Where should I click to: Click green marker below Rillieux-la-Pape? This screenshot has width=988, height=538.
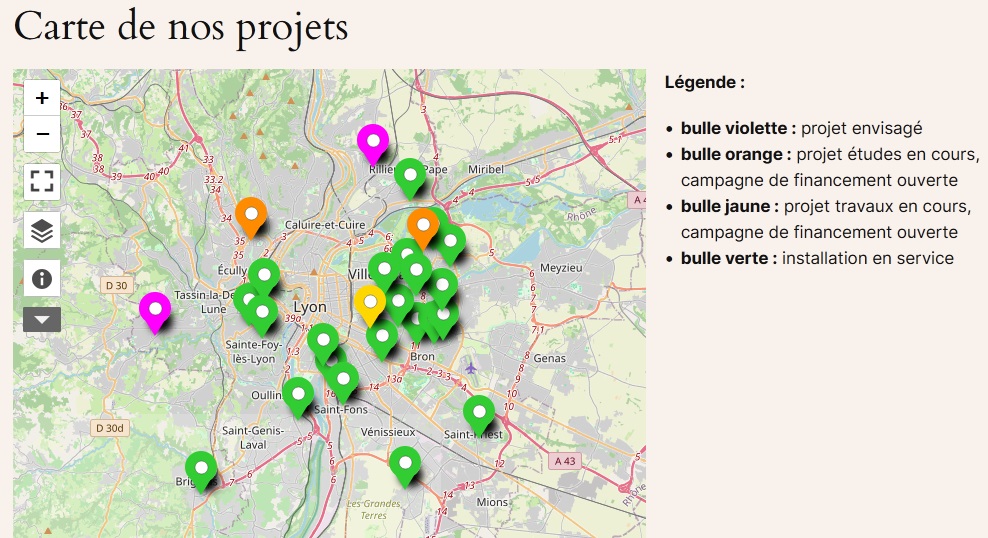[410, 175]
